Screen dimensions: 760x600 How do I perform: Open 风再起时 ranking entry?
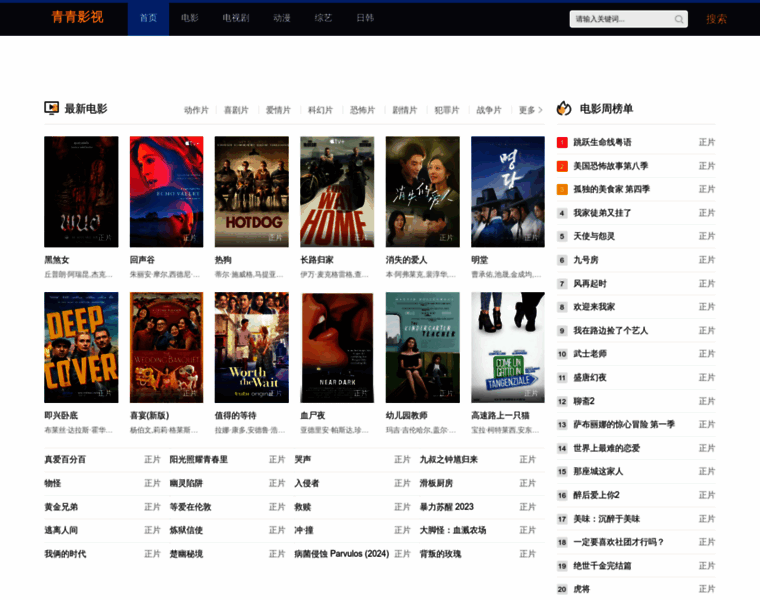click(x=590, y=284)
